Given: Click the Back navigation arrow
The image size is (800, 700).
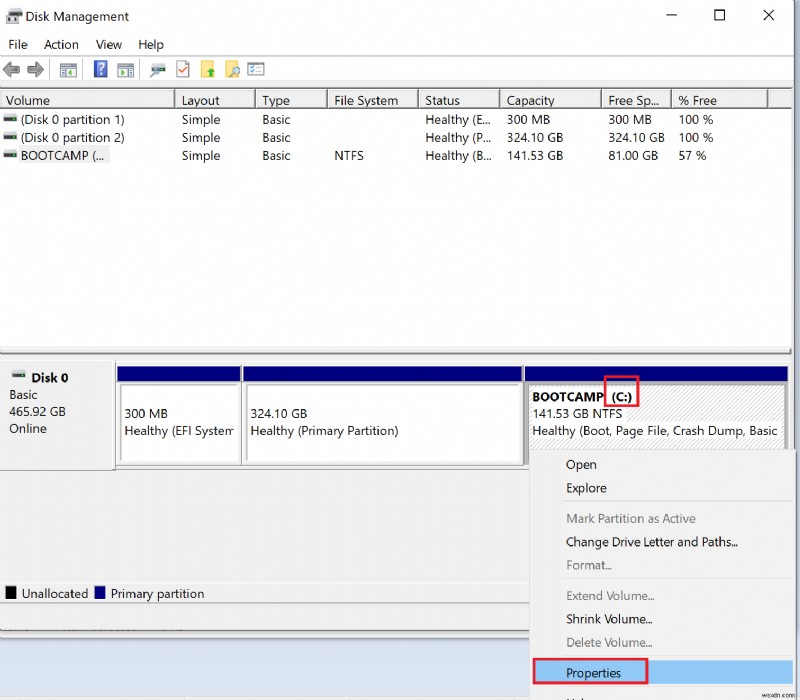Looking at the screenshot, I should (x=11, y=69).
